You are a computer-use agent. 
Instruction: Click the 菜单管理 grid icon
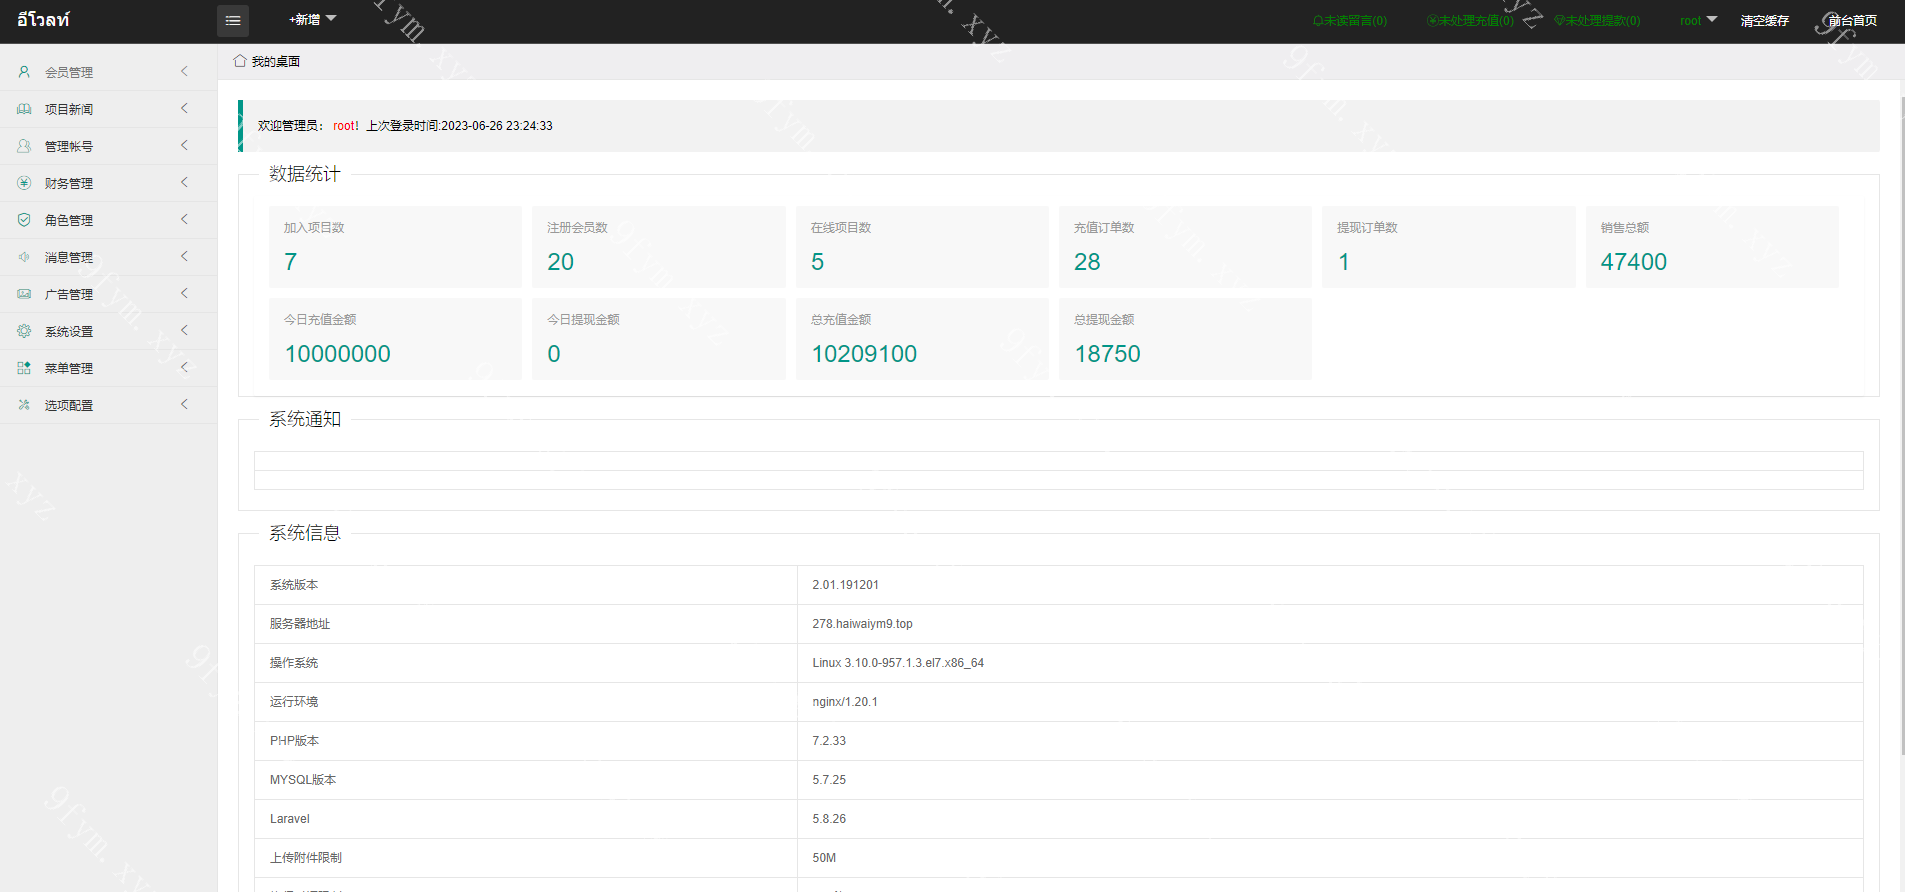tap(24, 368)
